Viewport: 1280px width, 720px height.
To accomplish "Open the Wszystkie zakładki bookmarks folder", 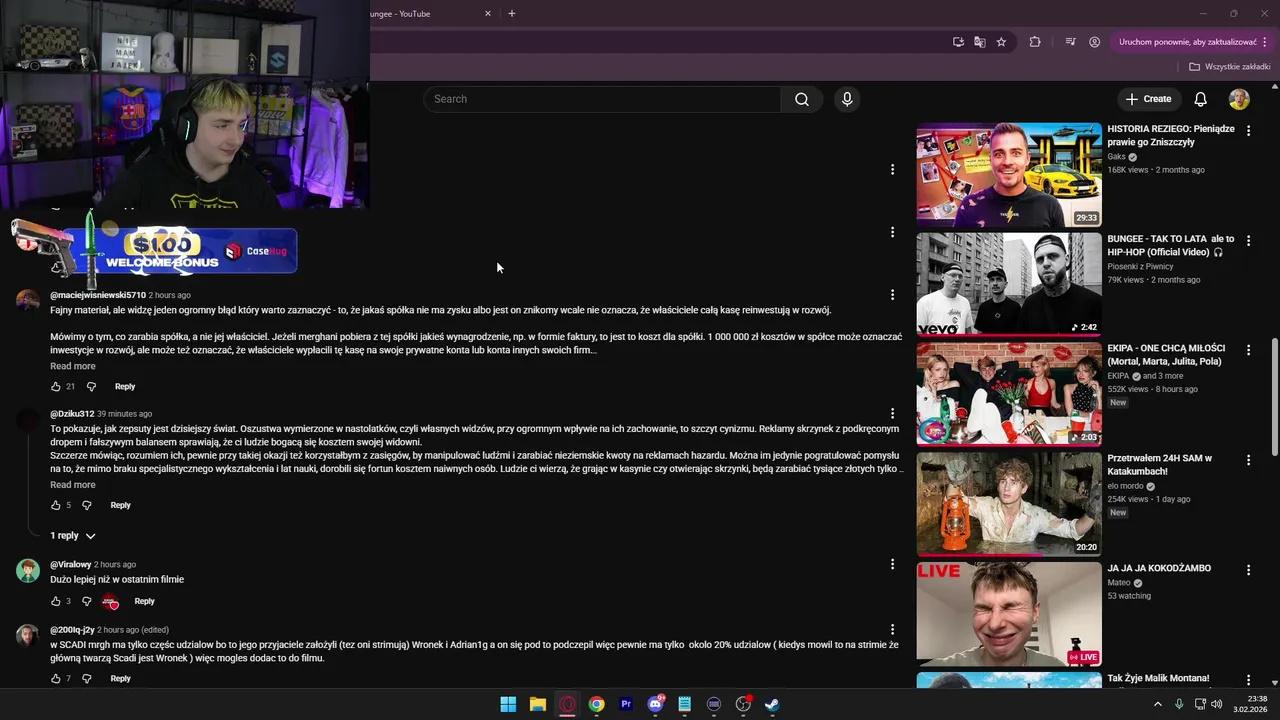I will point(1229,67).
